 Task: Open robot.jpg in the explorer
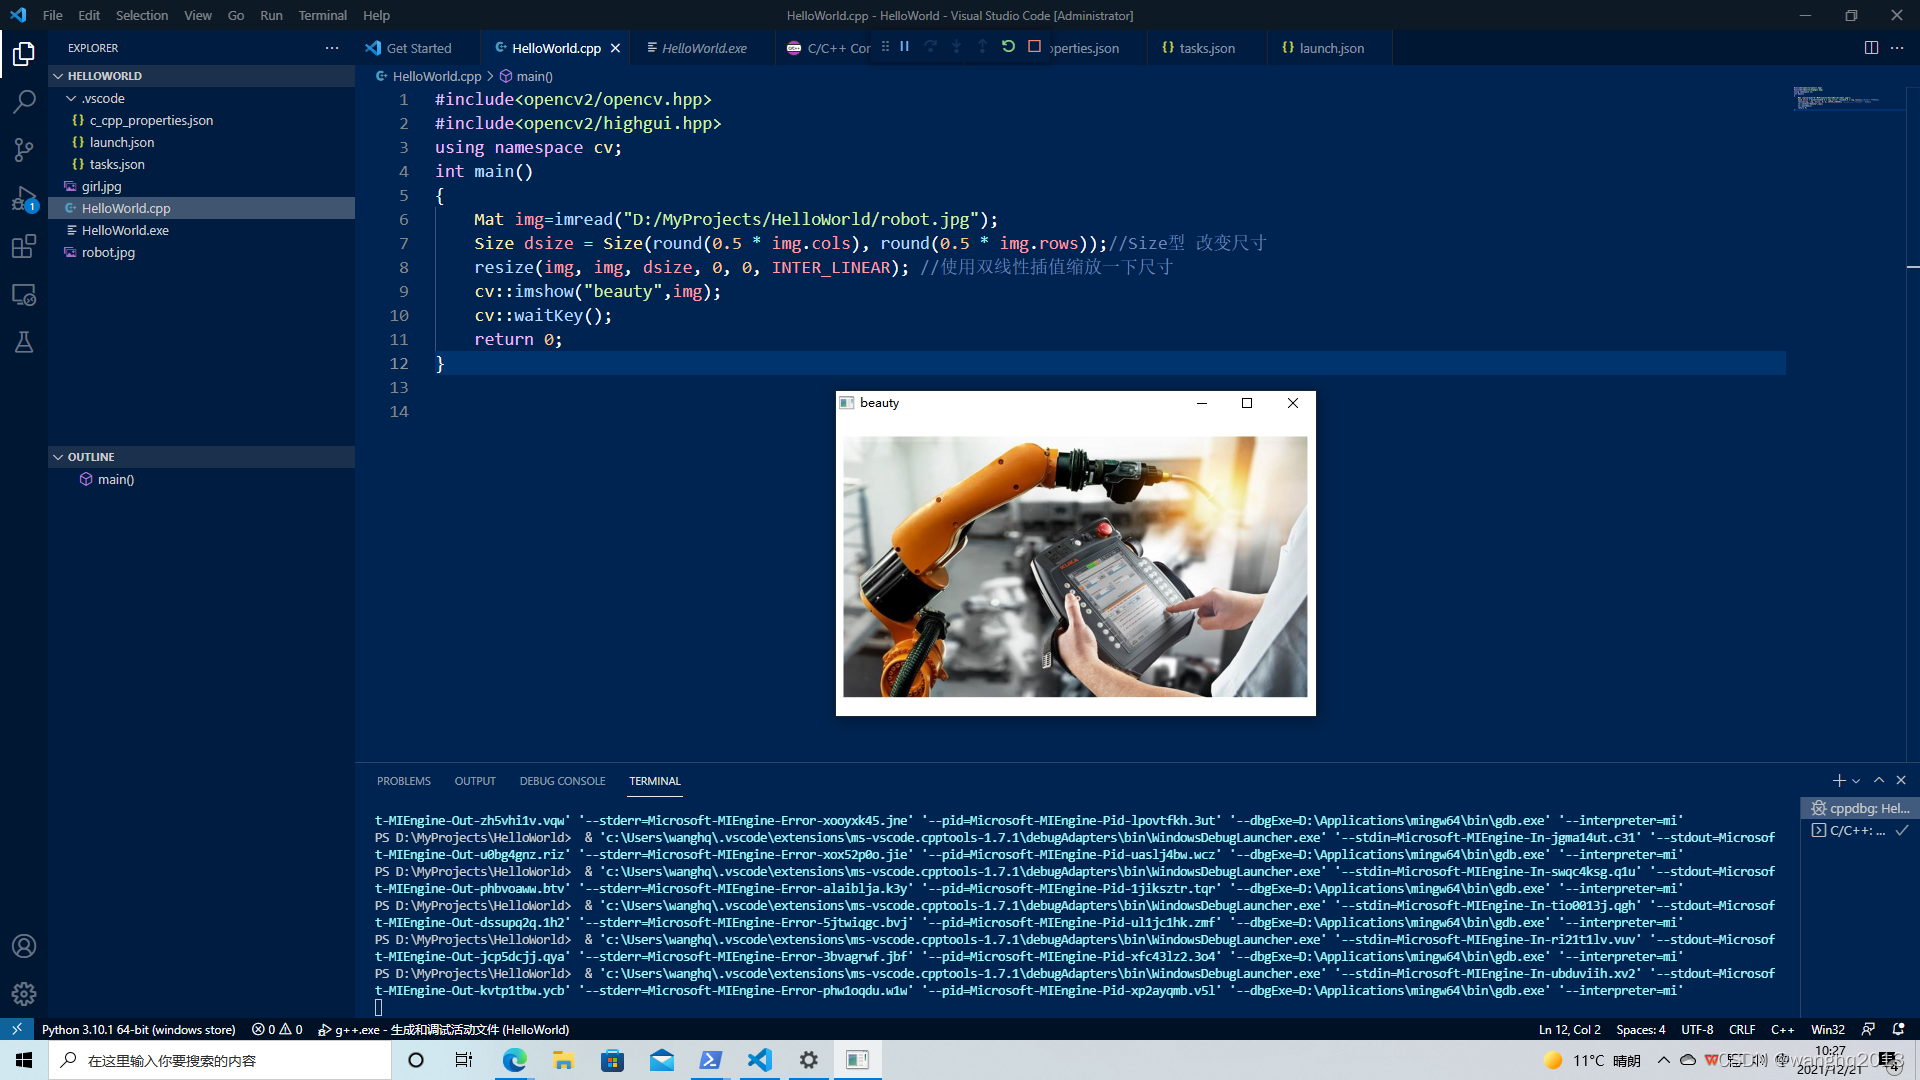pyautogui.click(x=108, y=252)
